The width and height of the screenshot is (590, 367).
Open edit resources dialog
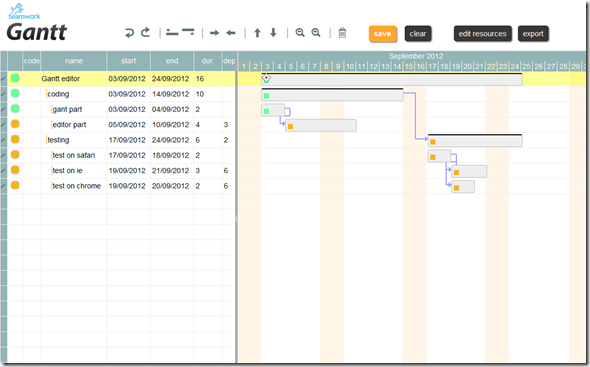[x=482, y=34]
